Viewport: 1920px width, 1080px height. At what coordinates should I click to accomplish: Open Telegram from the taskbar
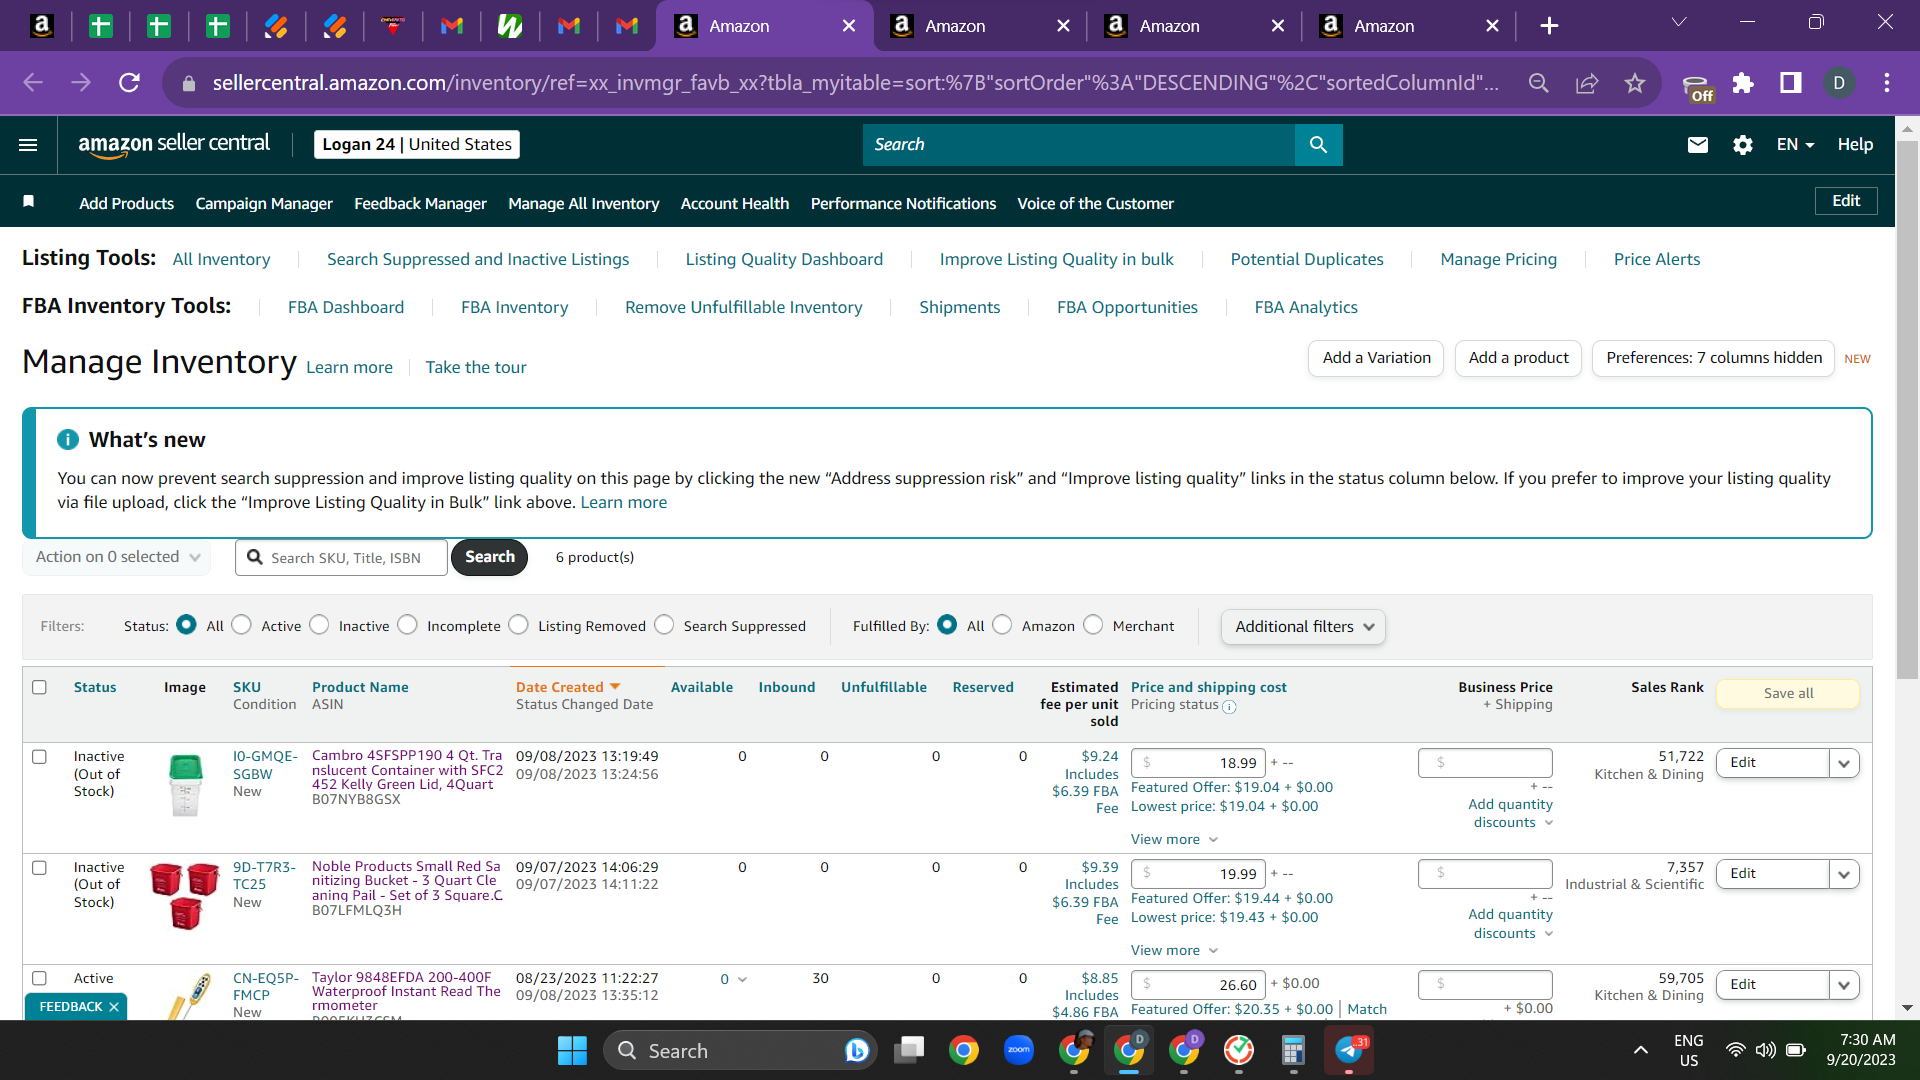1349,1050
